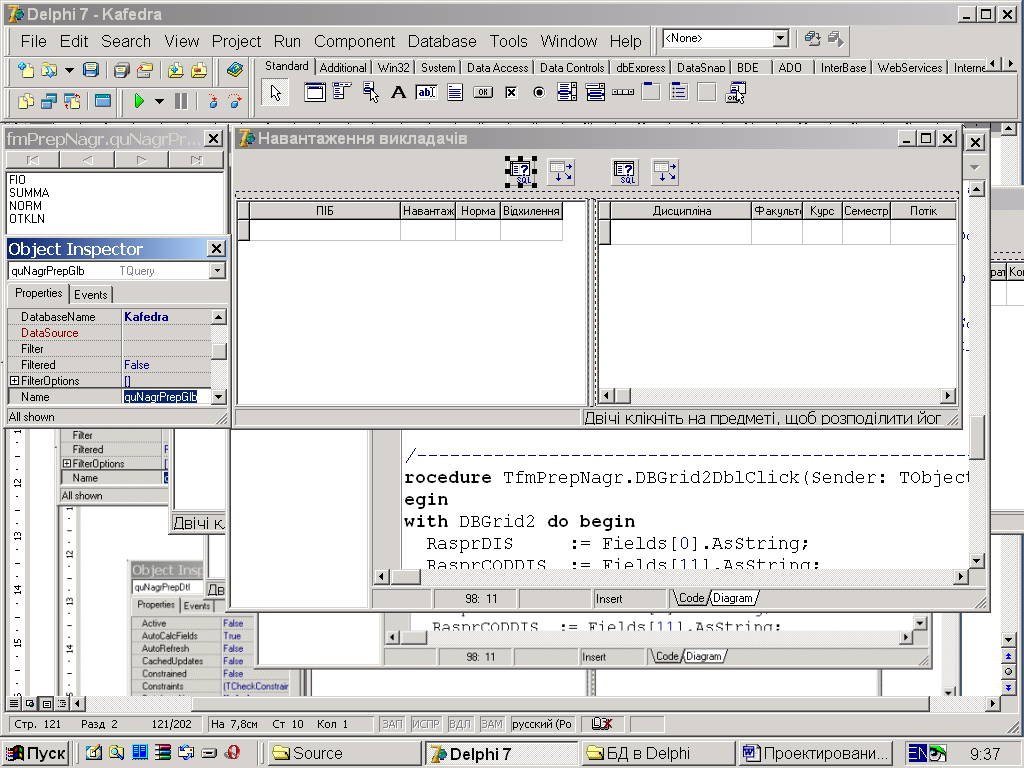Viewport: 1024px width, 768px height.
Task: Pick the Label component (letter A)
Action: (398, 92)
